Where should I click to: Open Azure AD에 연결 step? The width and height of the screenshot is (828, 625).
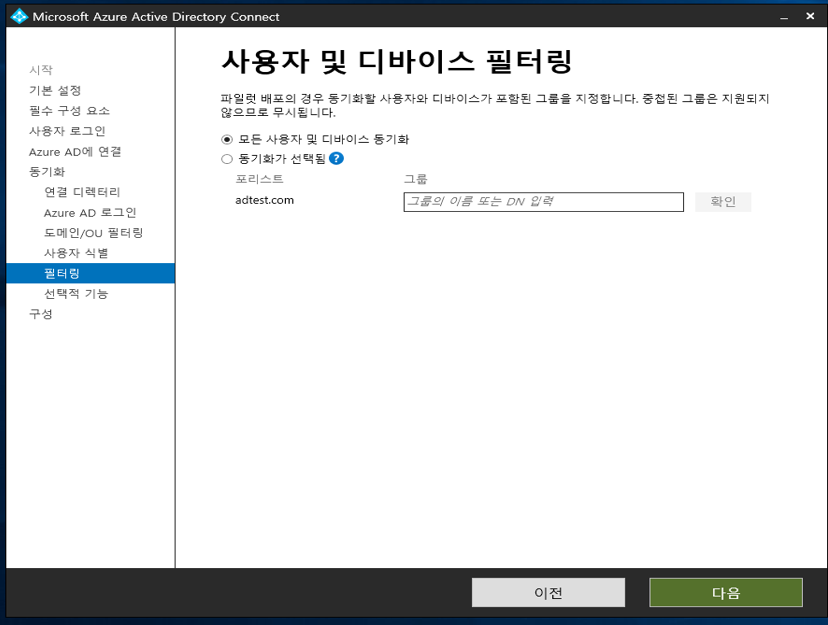(75, 151)
